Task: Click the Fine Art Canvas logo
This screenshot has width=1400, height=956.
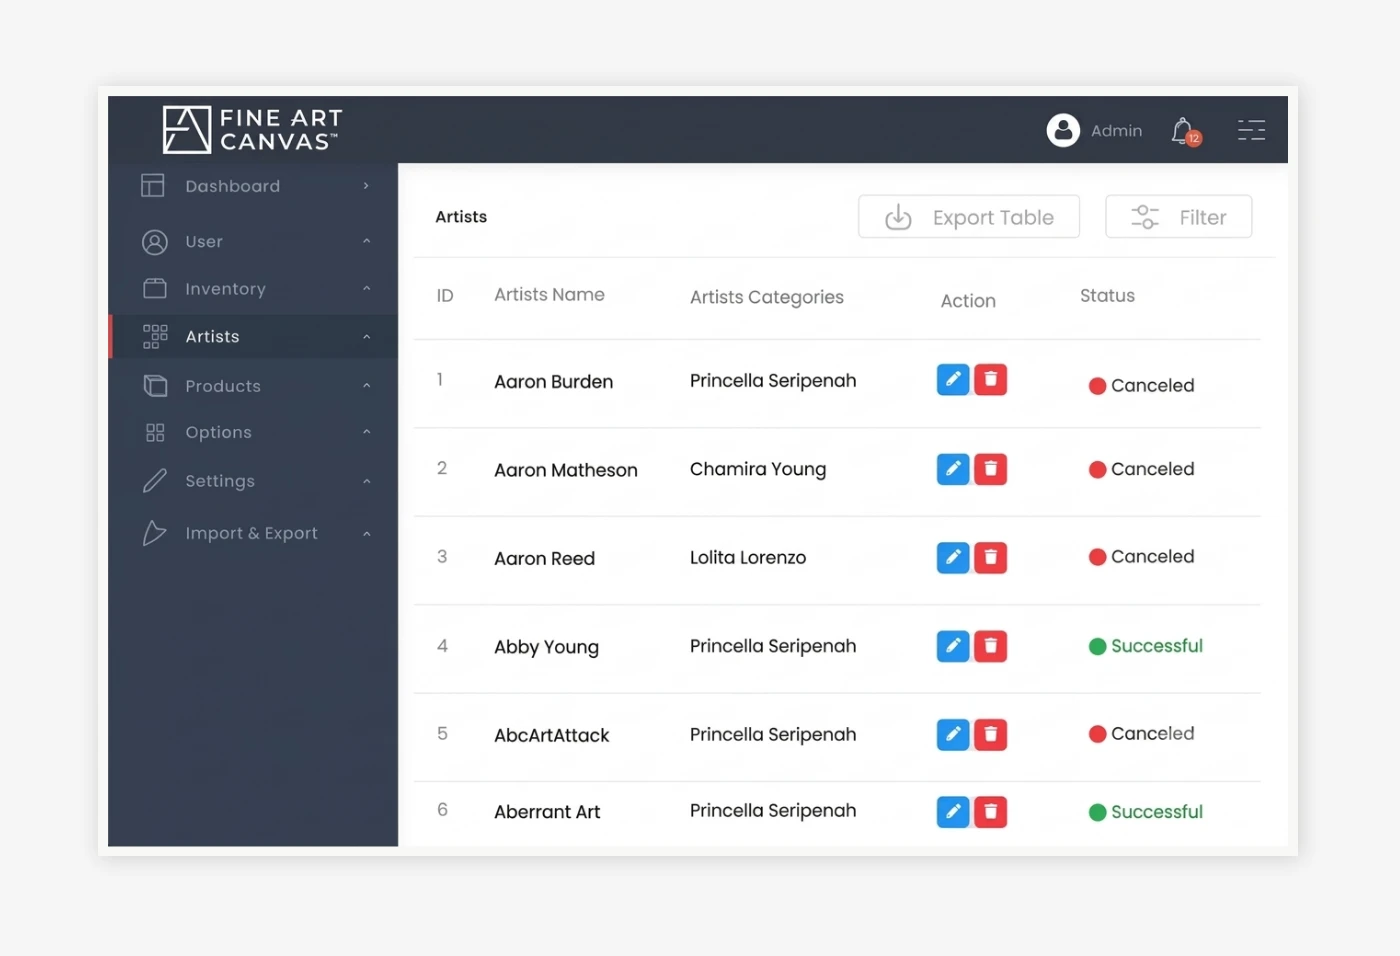Action: (252, 130)
